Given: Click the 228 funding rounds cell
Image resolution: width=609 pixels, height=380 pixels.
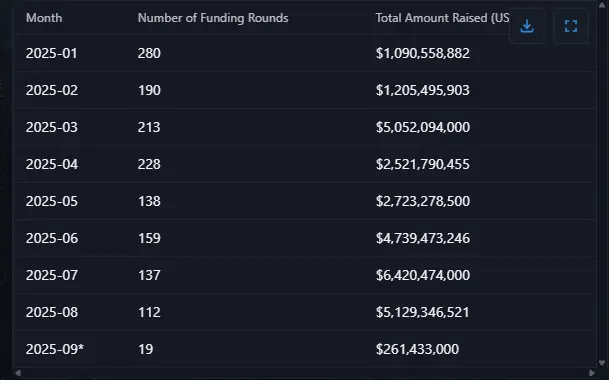Looking at the screenshot, I should pyautogui.click(x=149, y=164).
